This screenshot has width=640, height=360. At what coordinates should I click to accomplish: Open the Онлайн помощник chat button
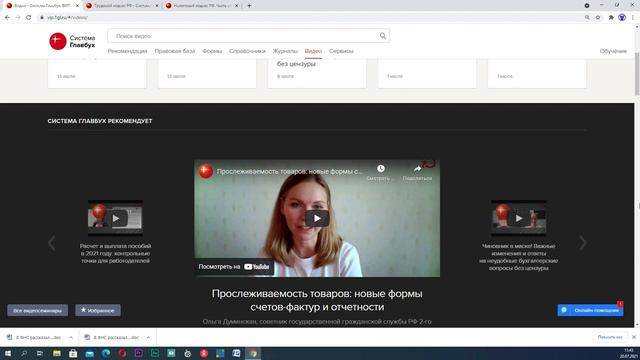(x=590, y=310)
